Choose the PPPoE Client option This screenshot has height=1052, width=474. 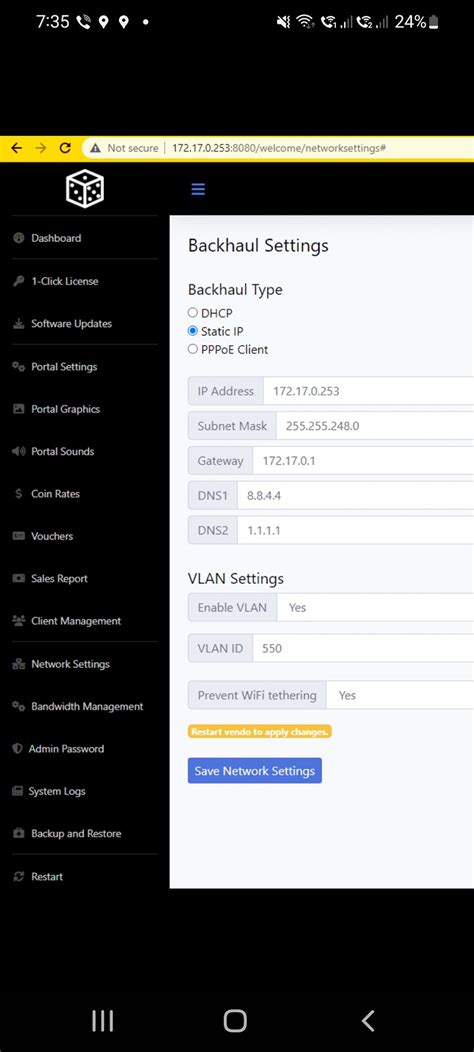tap(193, 349)
